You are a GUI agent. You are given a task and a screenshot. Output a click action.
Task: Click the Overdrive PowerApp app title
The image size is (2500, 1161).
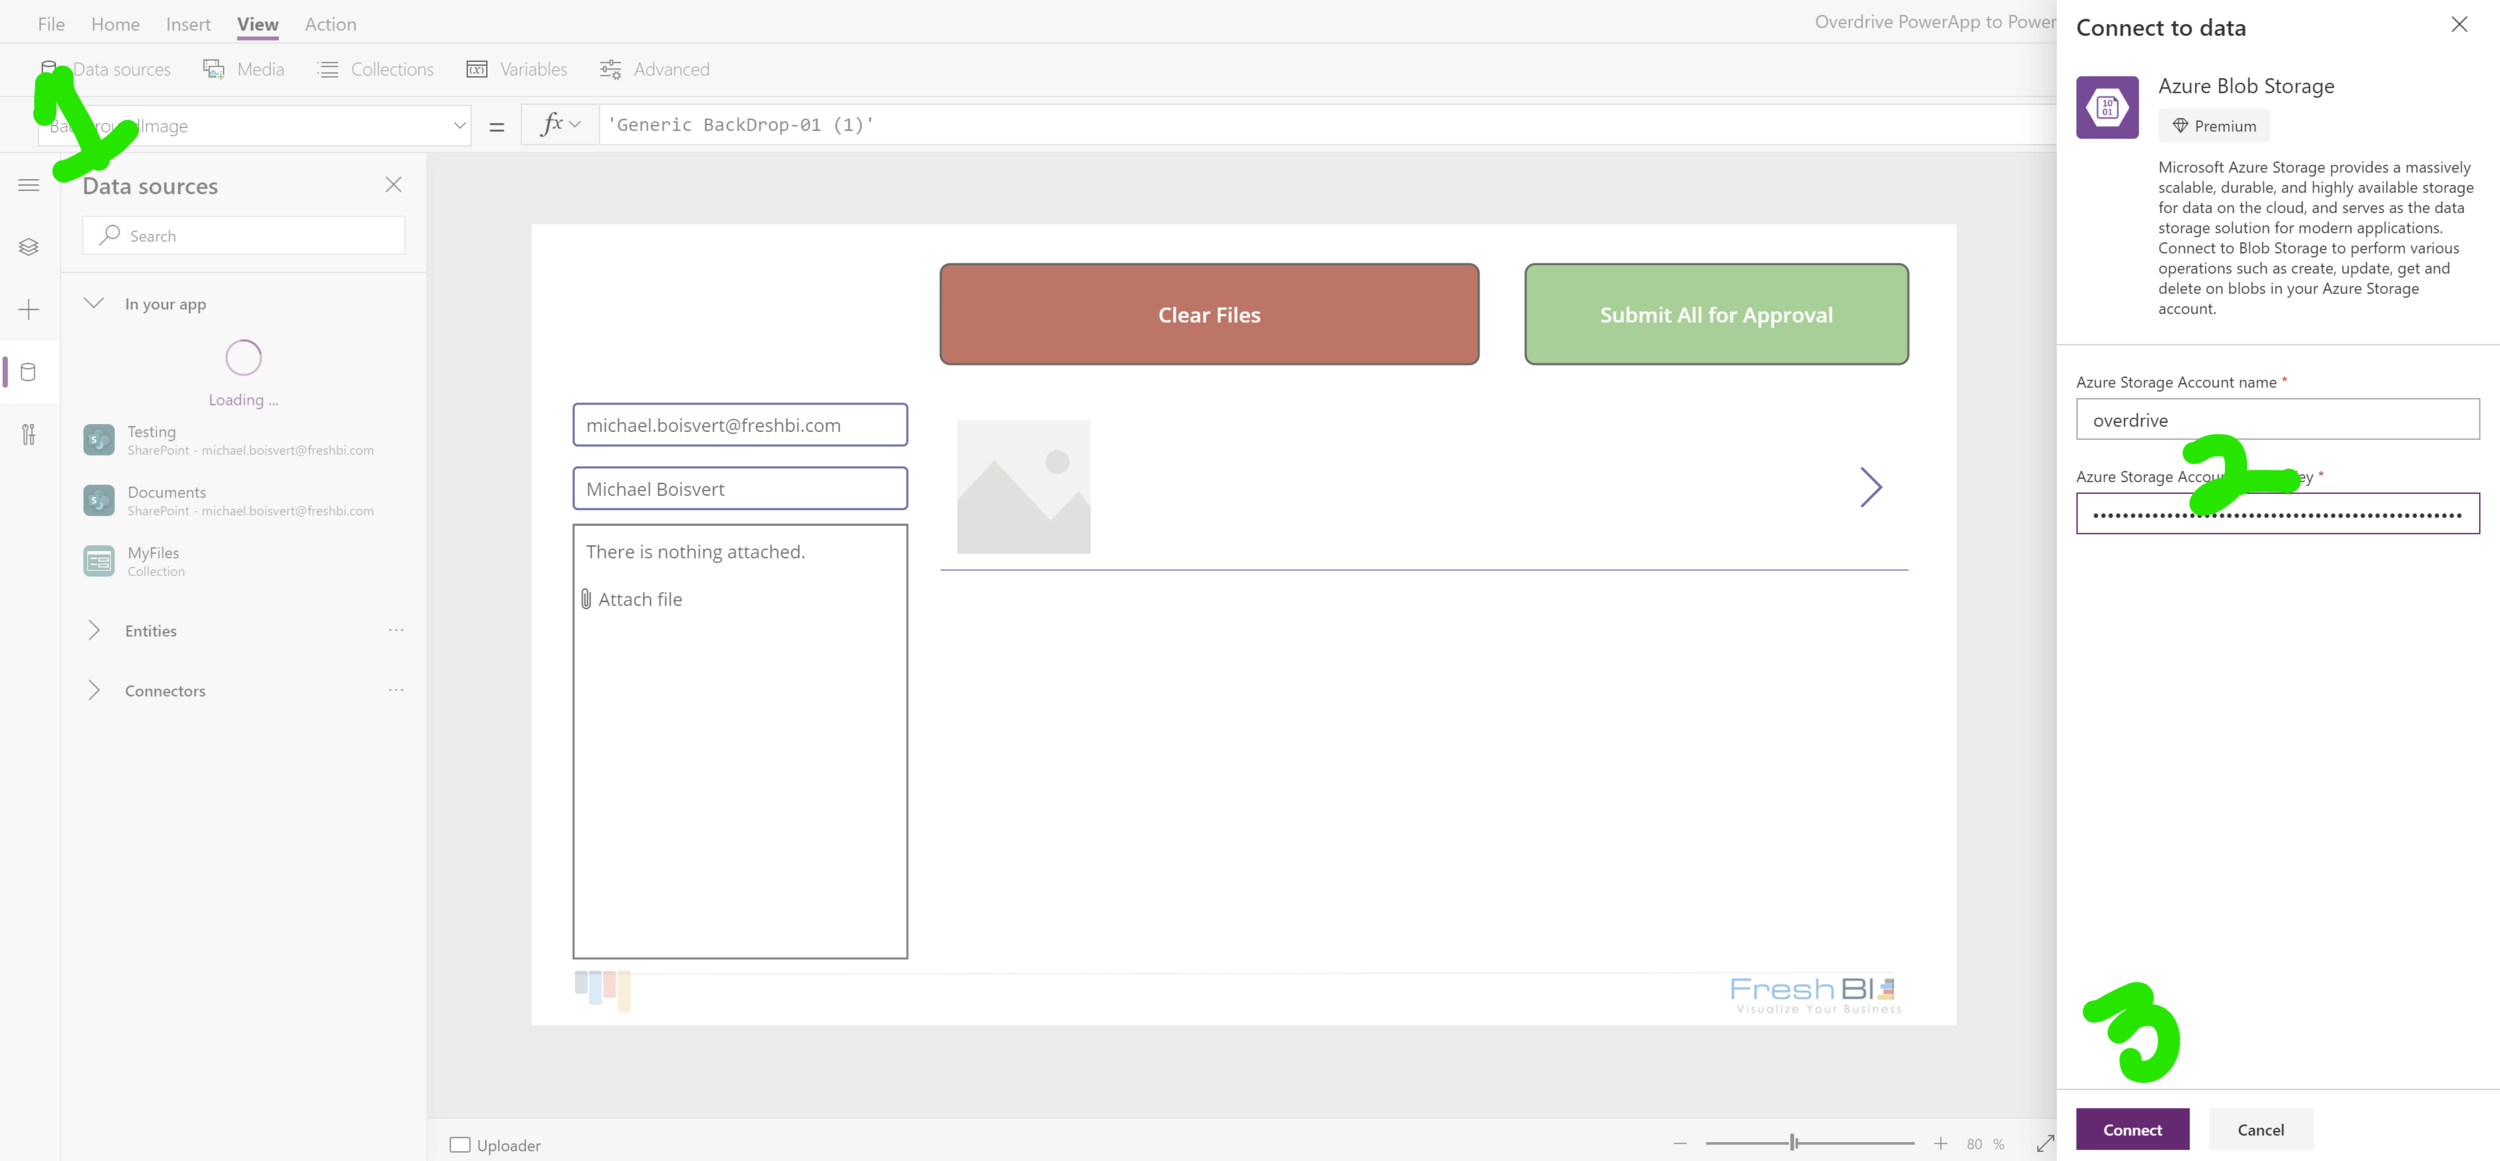[x=1935, y=22]
